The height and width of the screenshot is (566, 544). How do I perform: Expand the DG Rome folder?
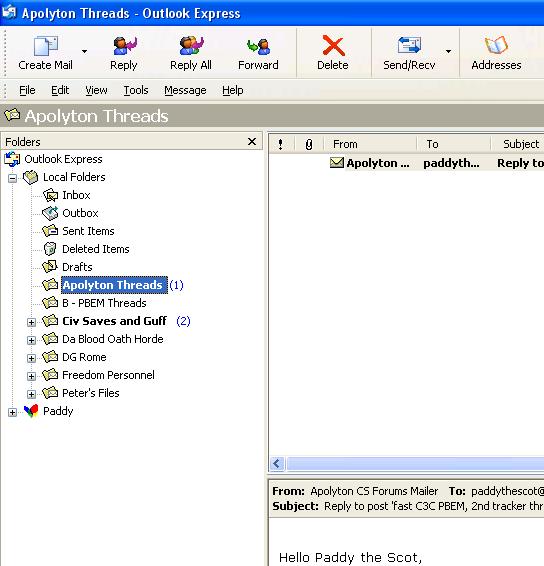click(31, 358)
